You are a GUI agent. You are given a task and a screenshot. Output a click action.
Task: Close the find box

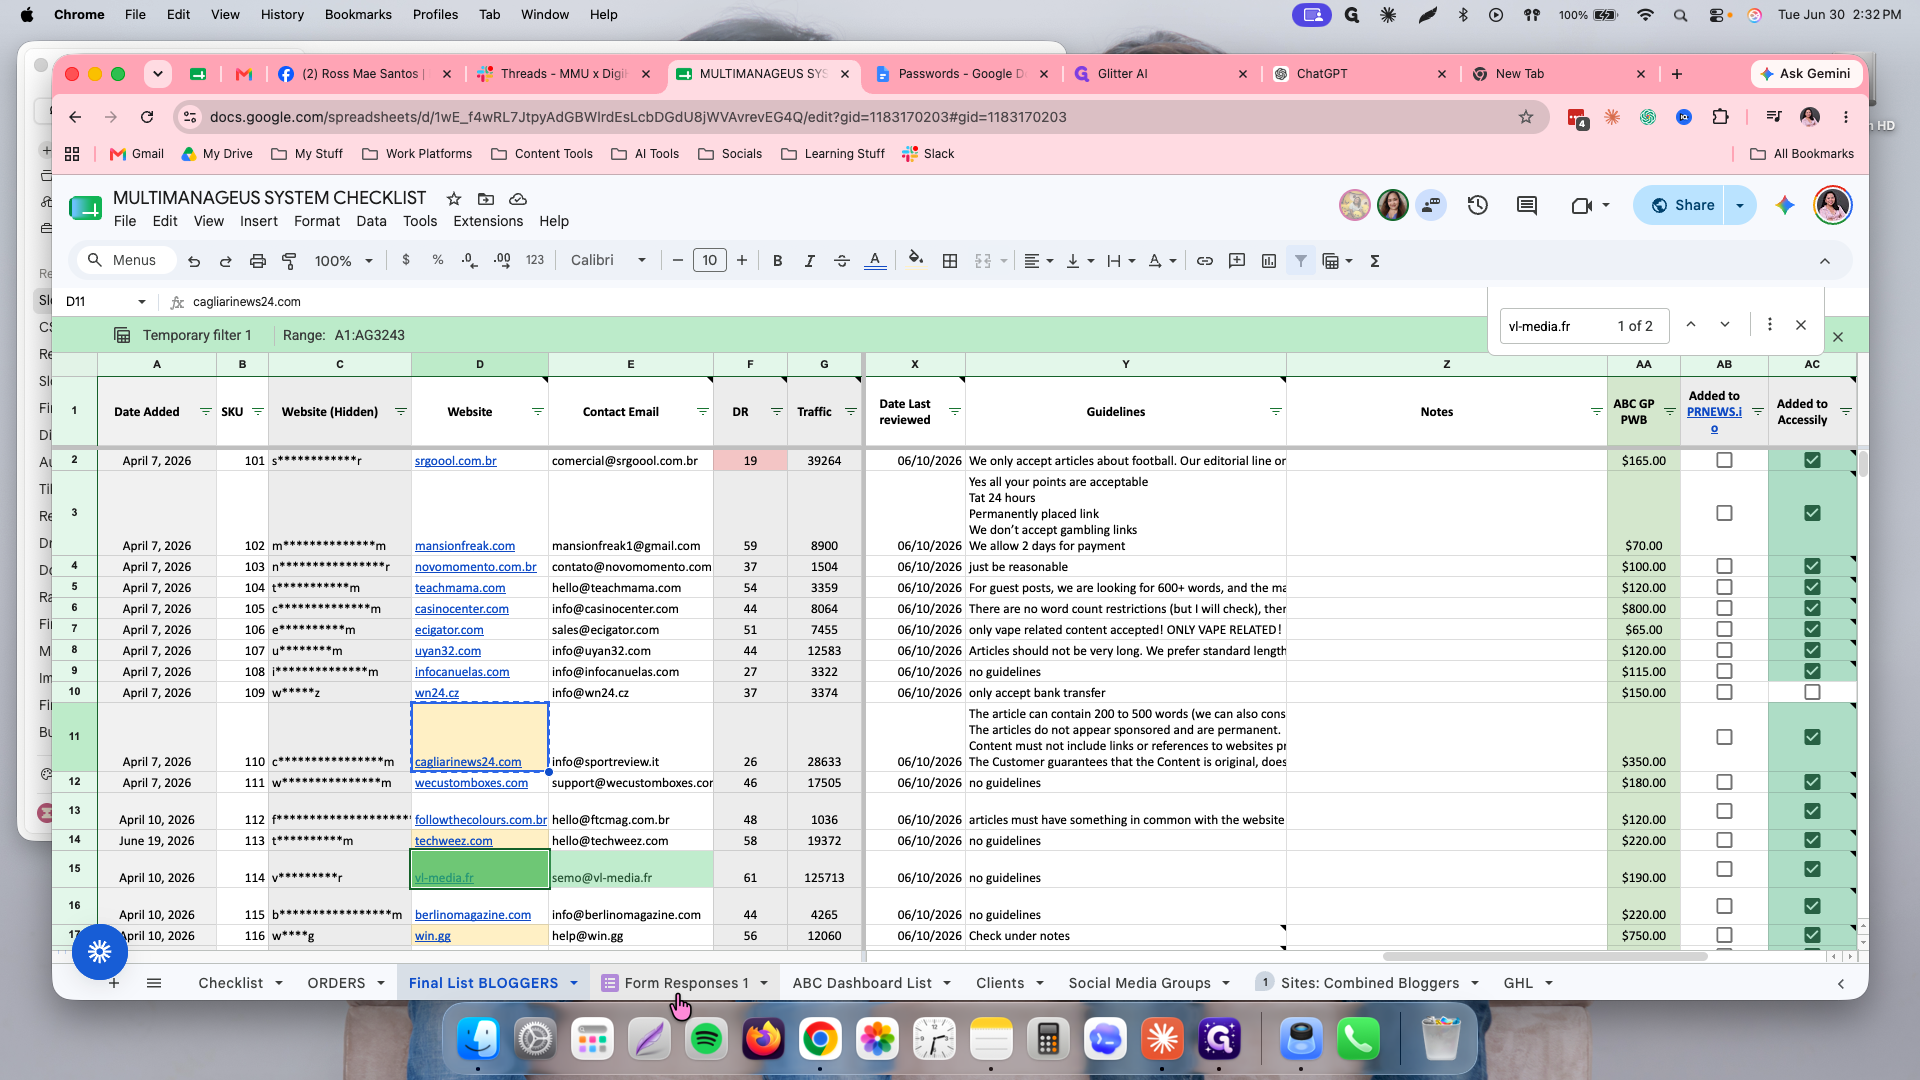point(1801,325)
